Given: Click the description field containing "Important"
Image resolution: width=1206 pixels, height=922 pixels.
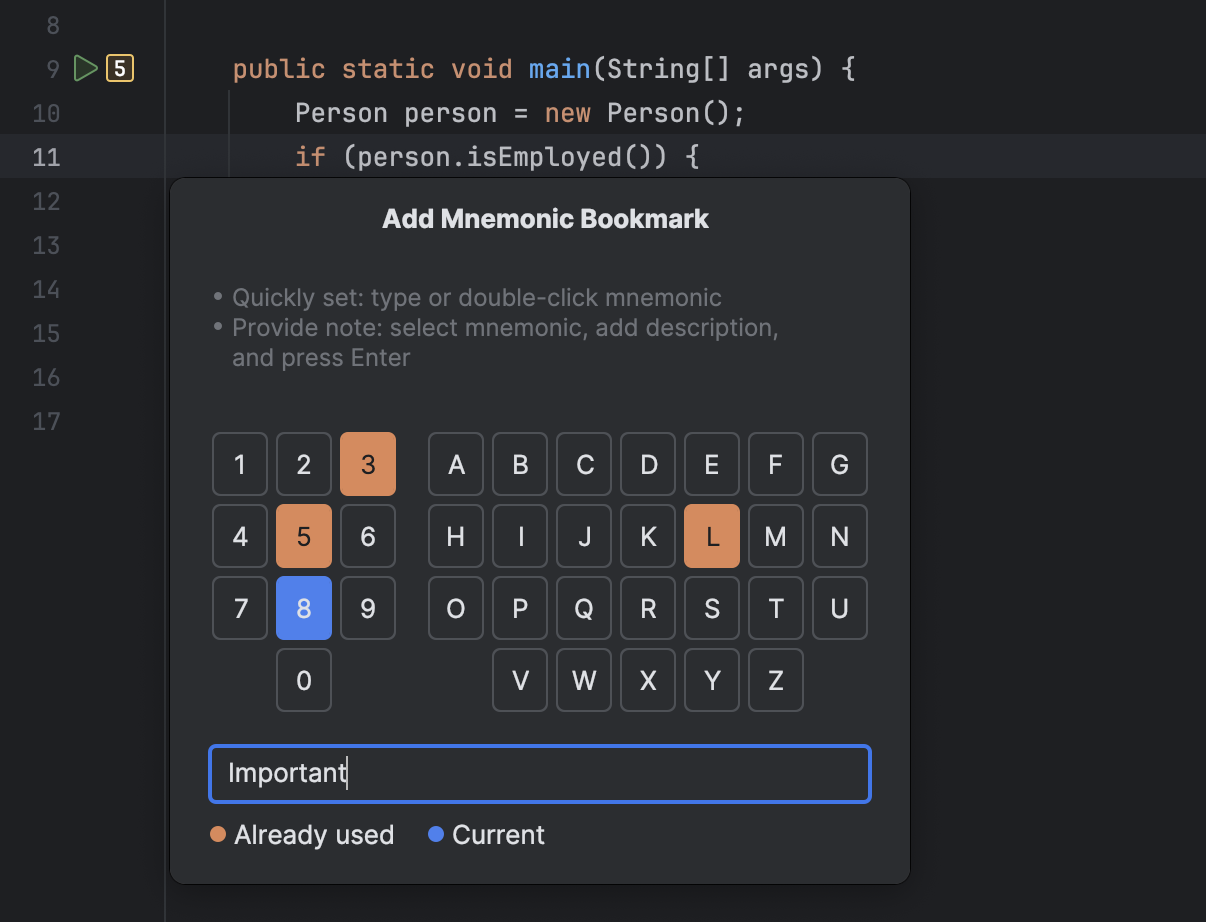Looking at the screenshot, I should coord(540,773).
